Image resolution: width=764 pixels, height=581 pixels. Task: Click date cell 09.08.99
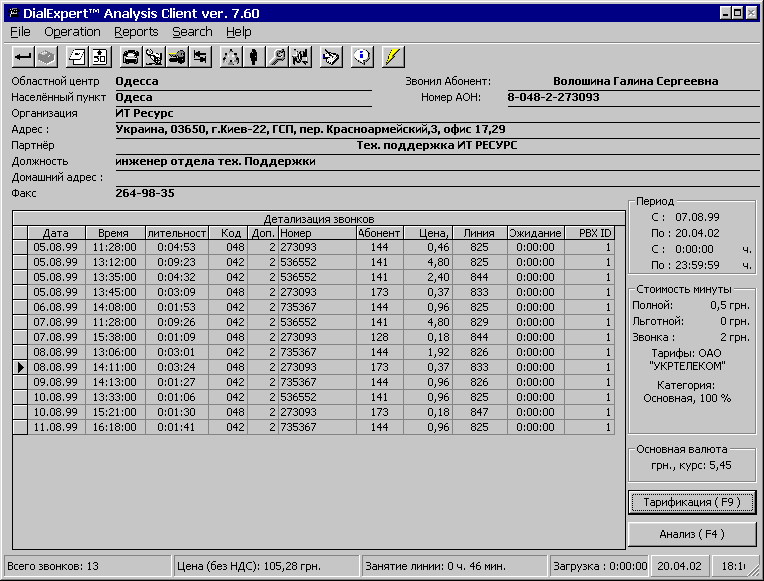click(56, 382)
